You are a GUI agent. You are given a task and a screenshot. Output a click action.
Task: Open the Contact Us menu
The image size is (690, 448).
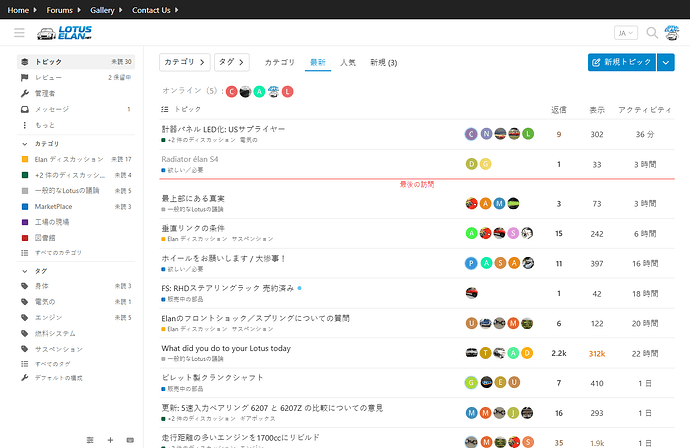(155, 10)
